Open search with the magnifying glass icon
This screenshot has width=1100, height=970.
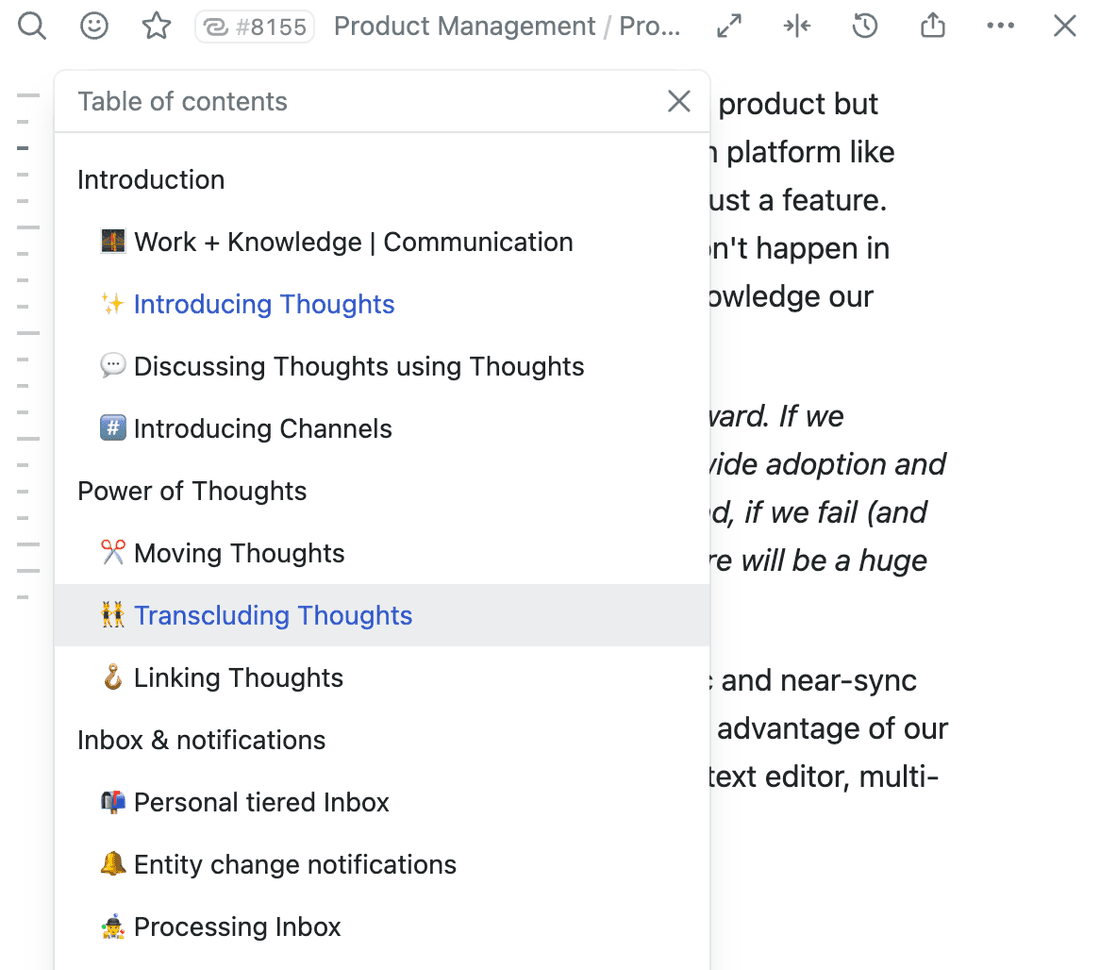coord(31,26)
